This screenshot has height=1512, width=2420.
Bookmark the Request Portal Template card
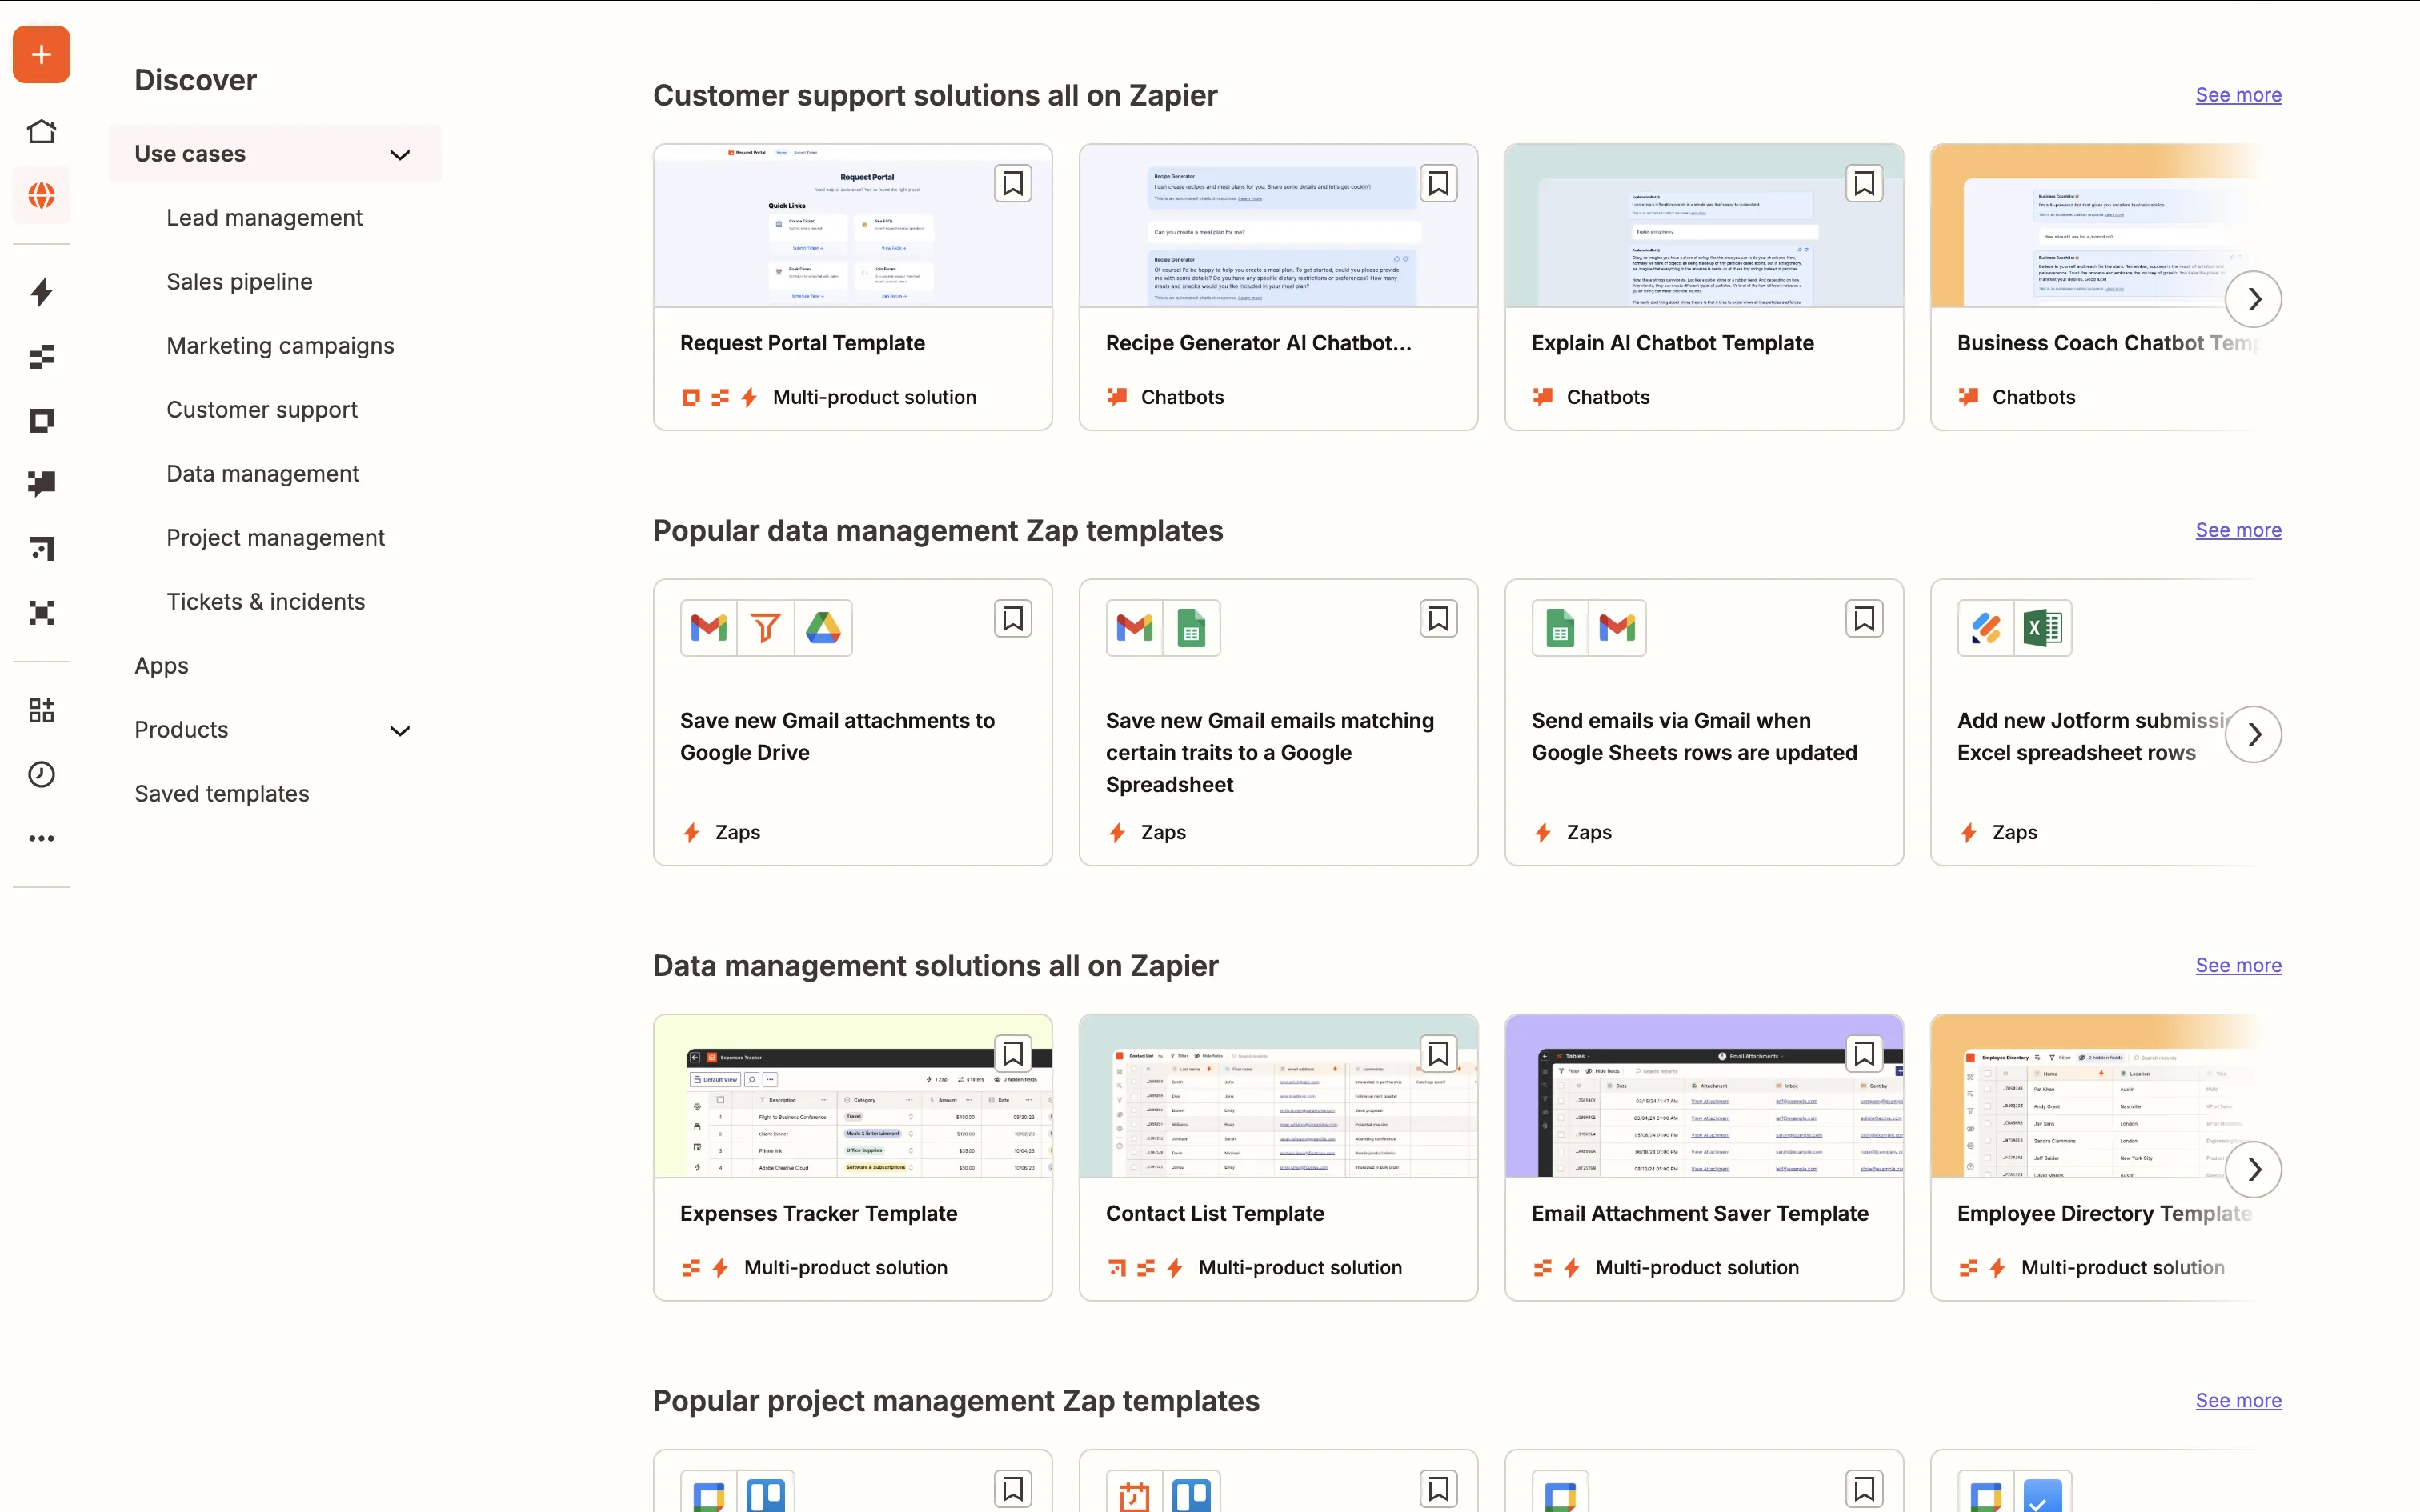1012,184
